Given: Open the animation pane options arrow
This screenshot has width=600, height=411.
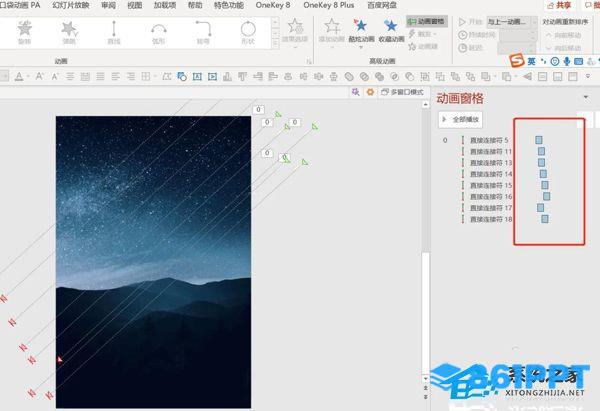Looking at the screenshot, I should pyautogui.click(x=586, y=97).
